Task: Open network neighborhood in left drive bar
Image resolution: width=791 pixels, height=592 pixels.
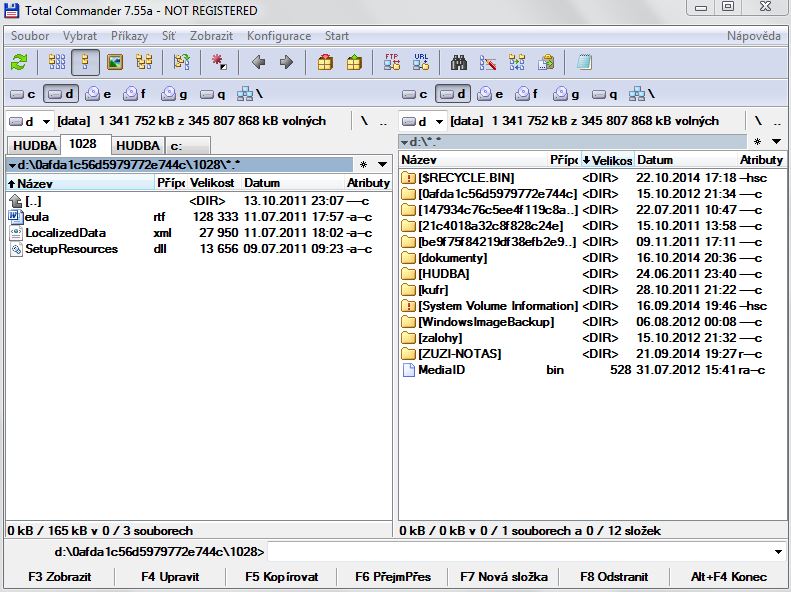Action: [250, 94]
